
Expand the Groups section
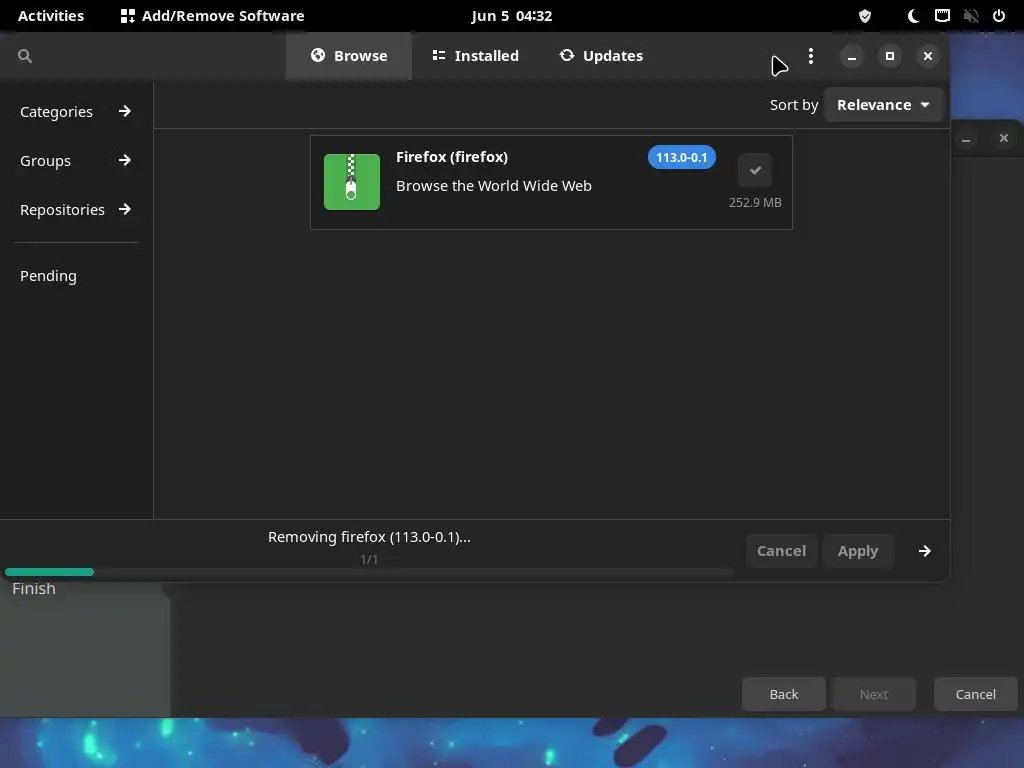click(76, 161)
